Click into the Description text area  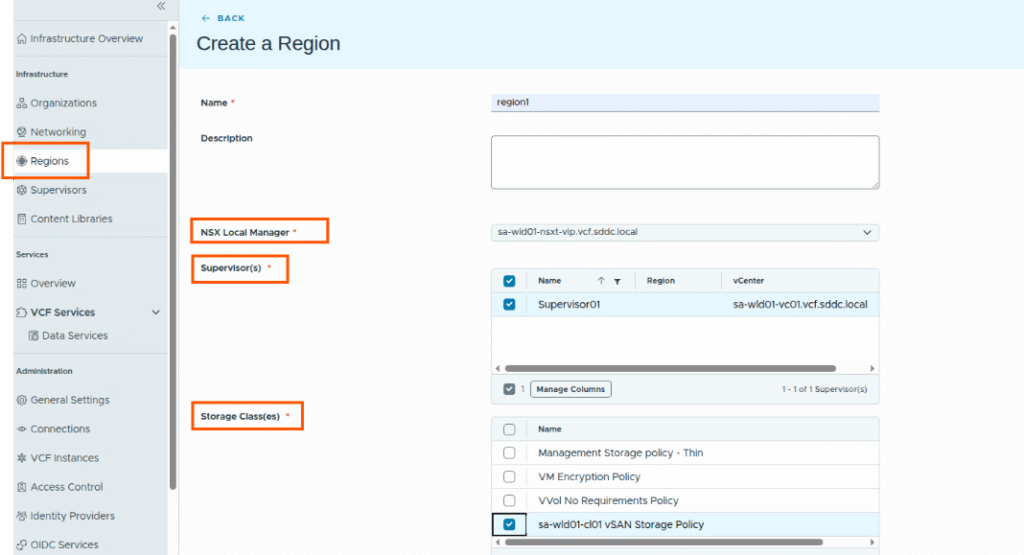(x=684, y=162)
